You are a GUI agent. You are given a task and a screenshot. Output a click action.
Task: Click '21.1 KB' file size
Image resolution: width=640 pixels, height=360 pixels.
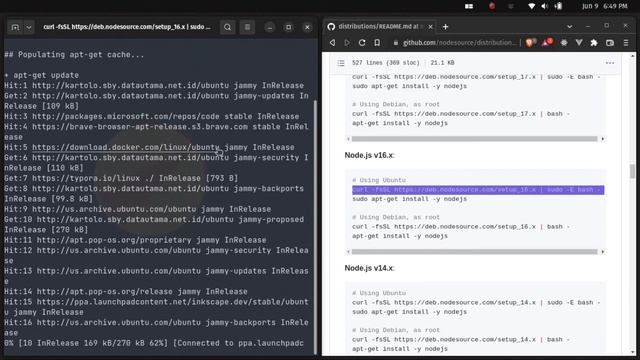442,63
